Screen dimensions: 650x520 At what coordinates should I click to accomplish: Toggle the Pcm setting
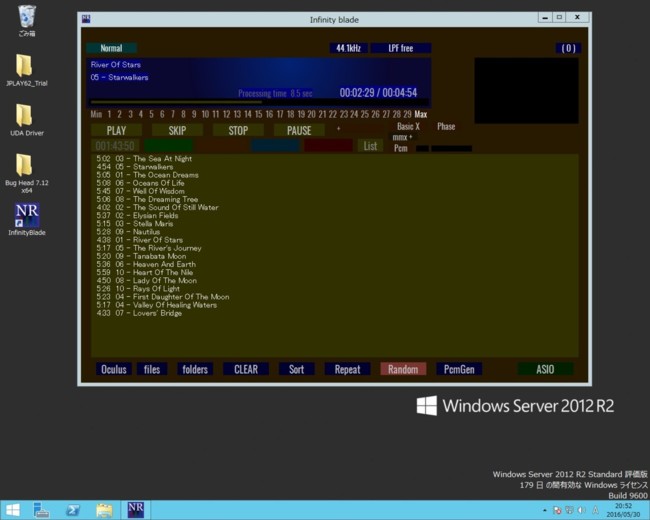400,148
